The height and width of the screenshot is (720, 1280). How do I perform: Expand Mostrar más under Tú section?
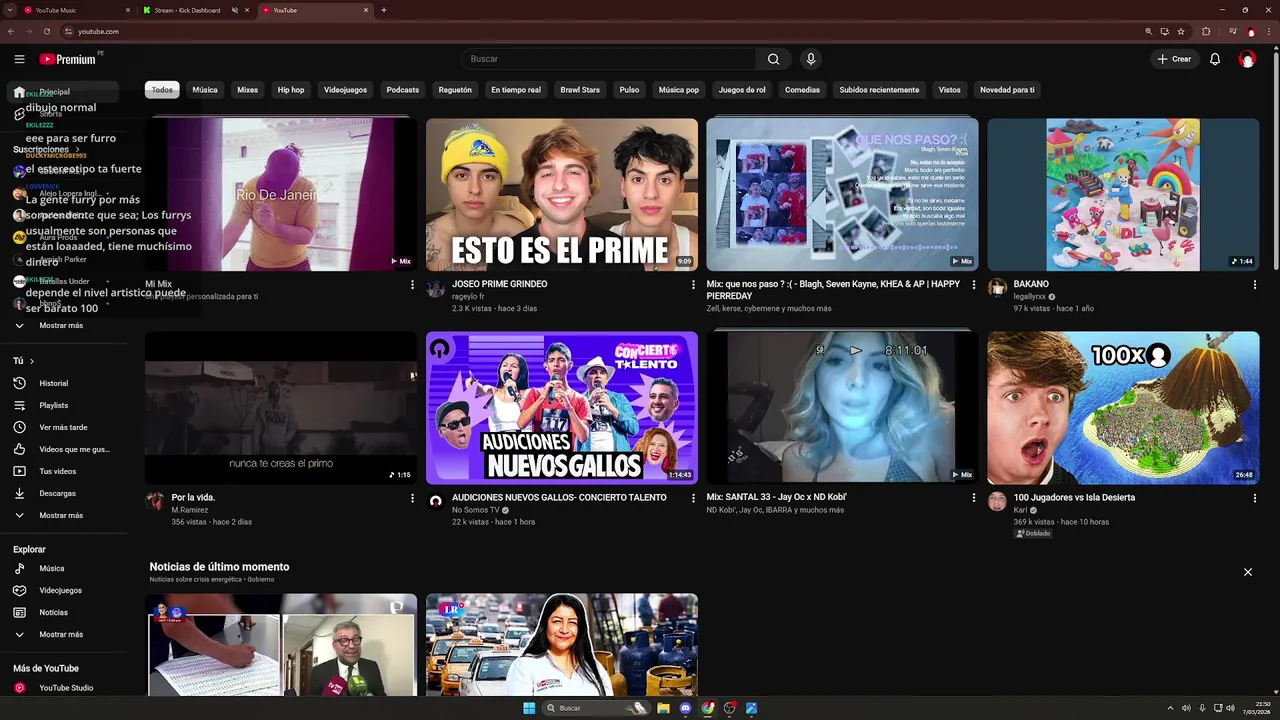point(64,515)
